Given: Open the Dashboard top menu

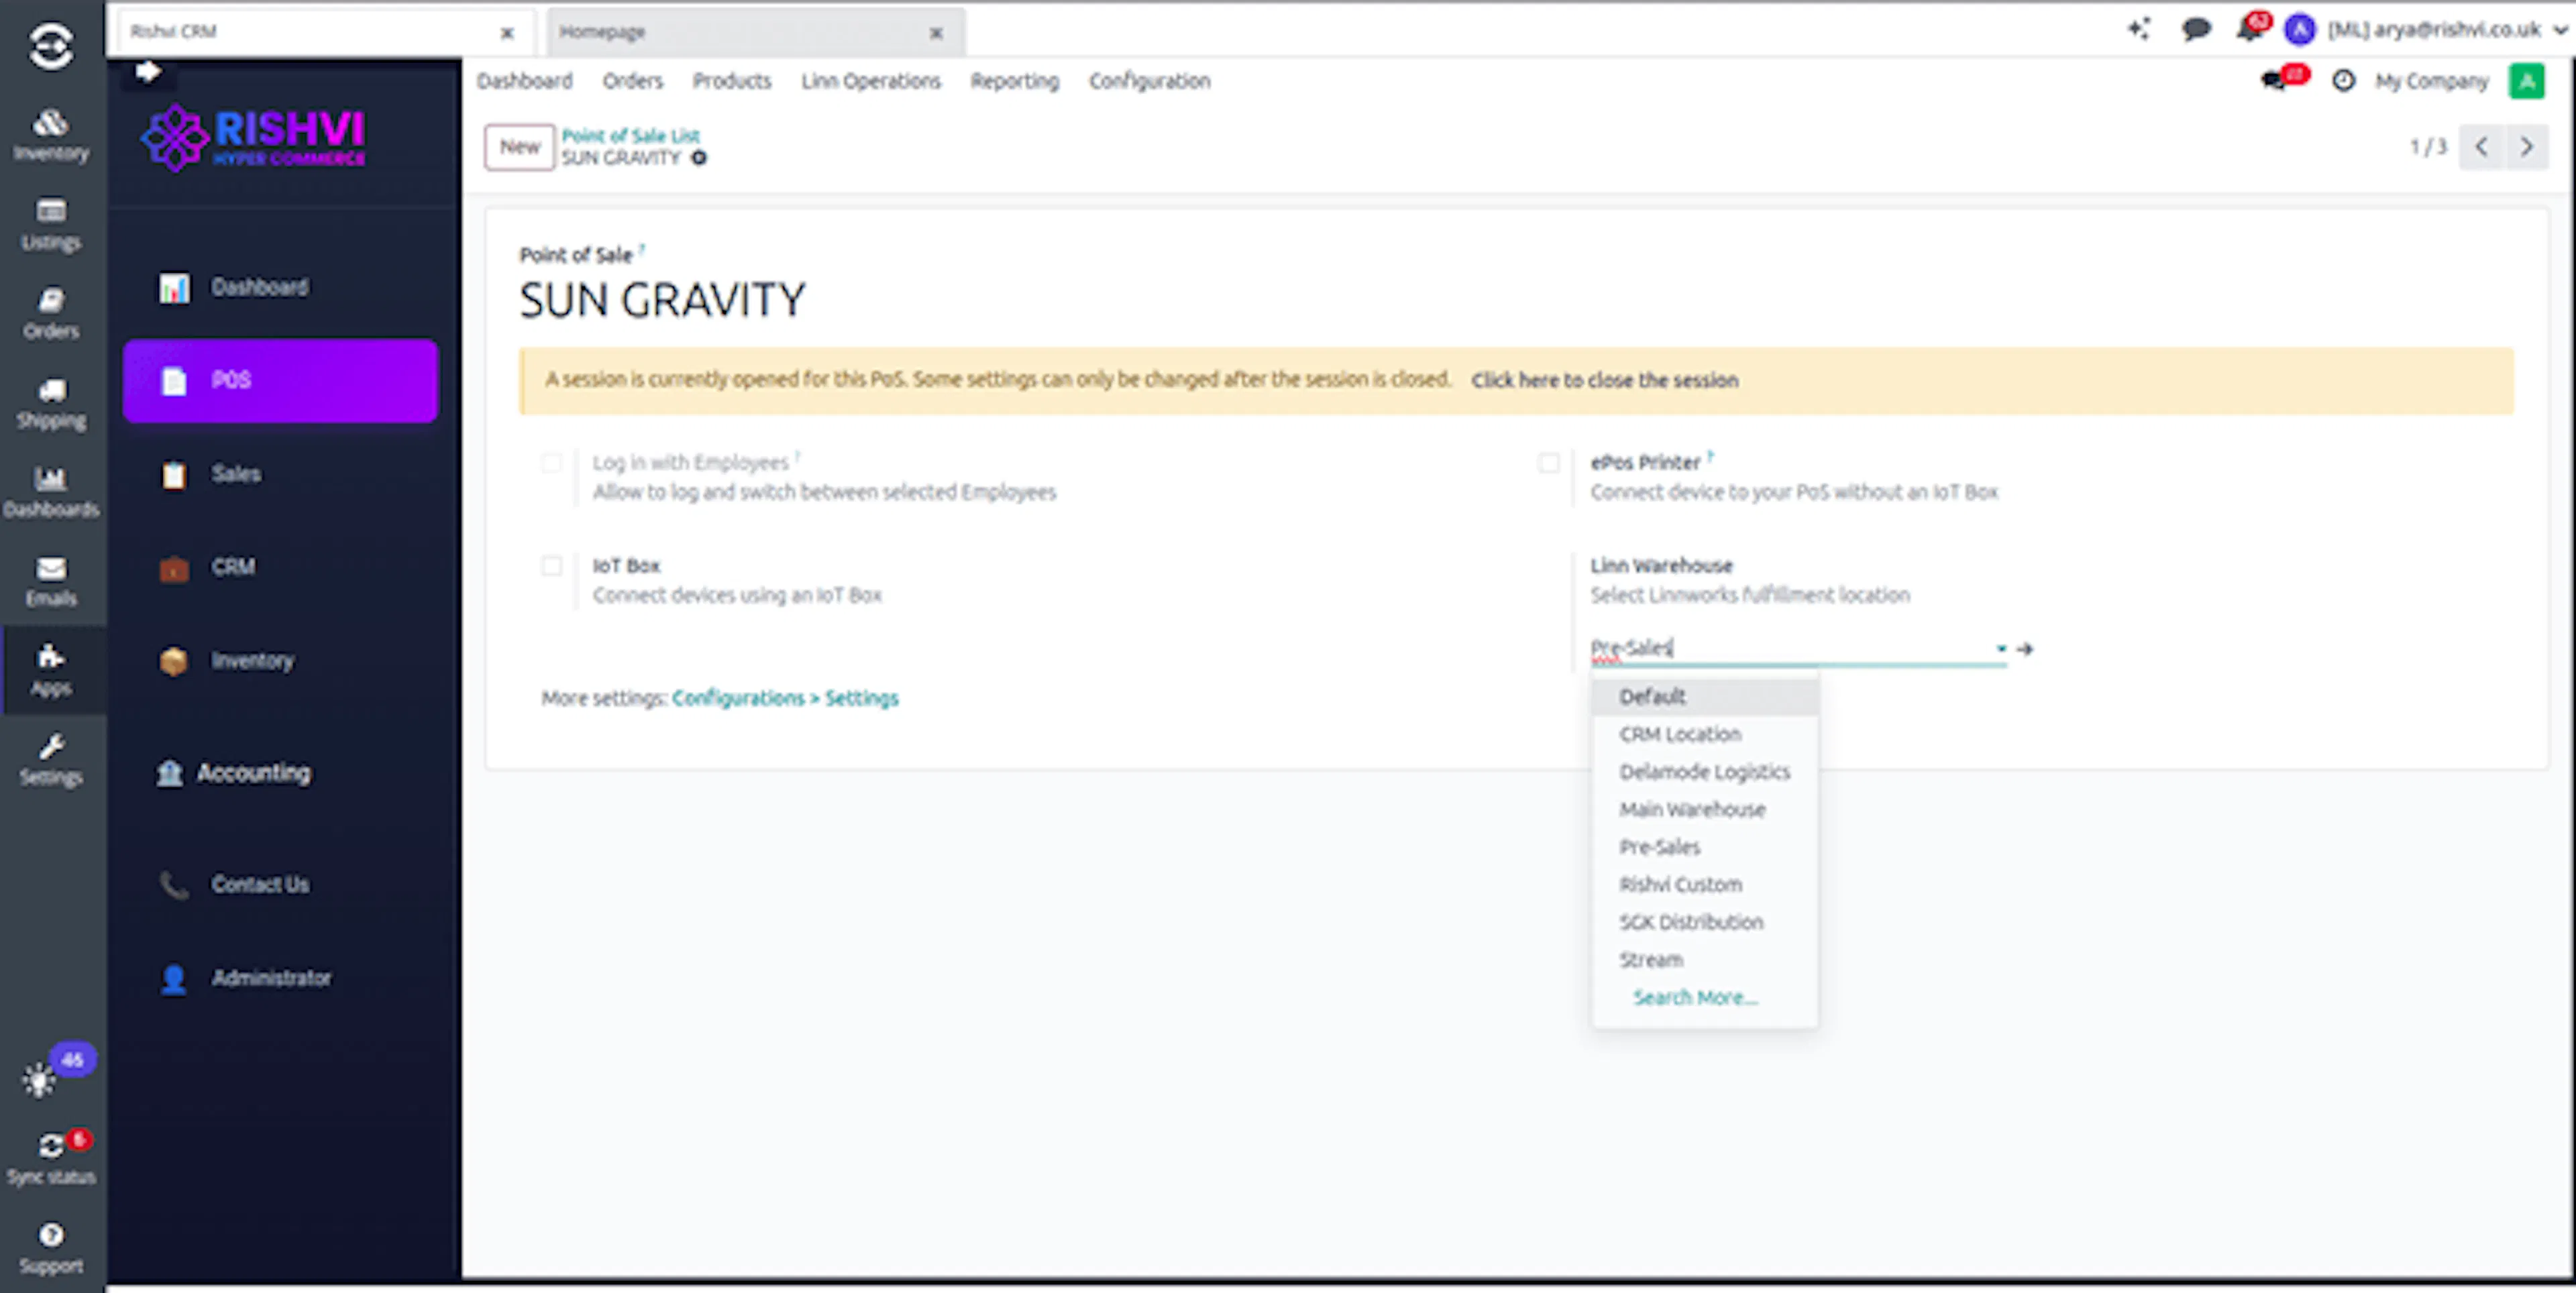Looking at the screenshot, I should pyautogui.click(x=524, y=81).
